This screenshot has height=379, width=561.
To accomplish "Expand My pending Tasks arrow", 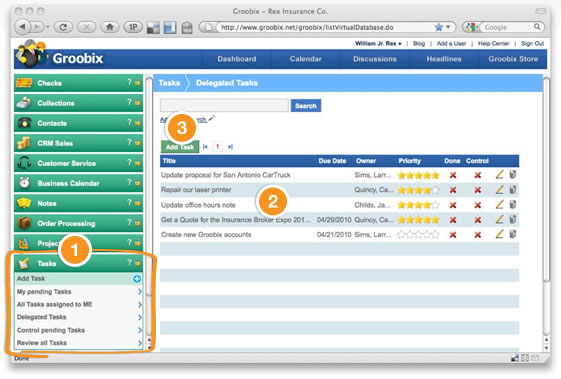I will coord(140,292).
